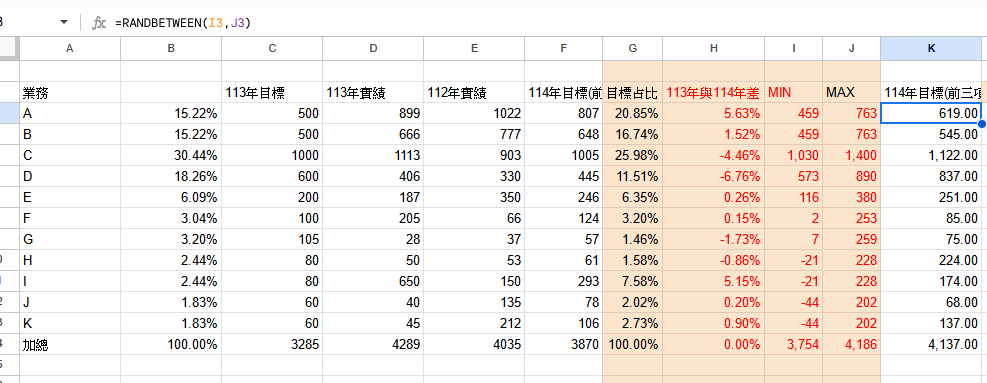The height and width of the screenshot is (383, 987).
Task: Select column K header
Action: (931, 49)
